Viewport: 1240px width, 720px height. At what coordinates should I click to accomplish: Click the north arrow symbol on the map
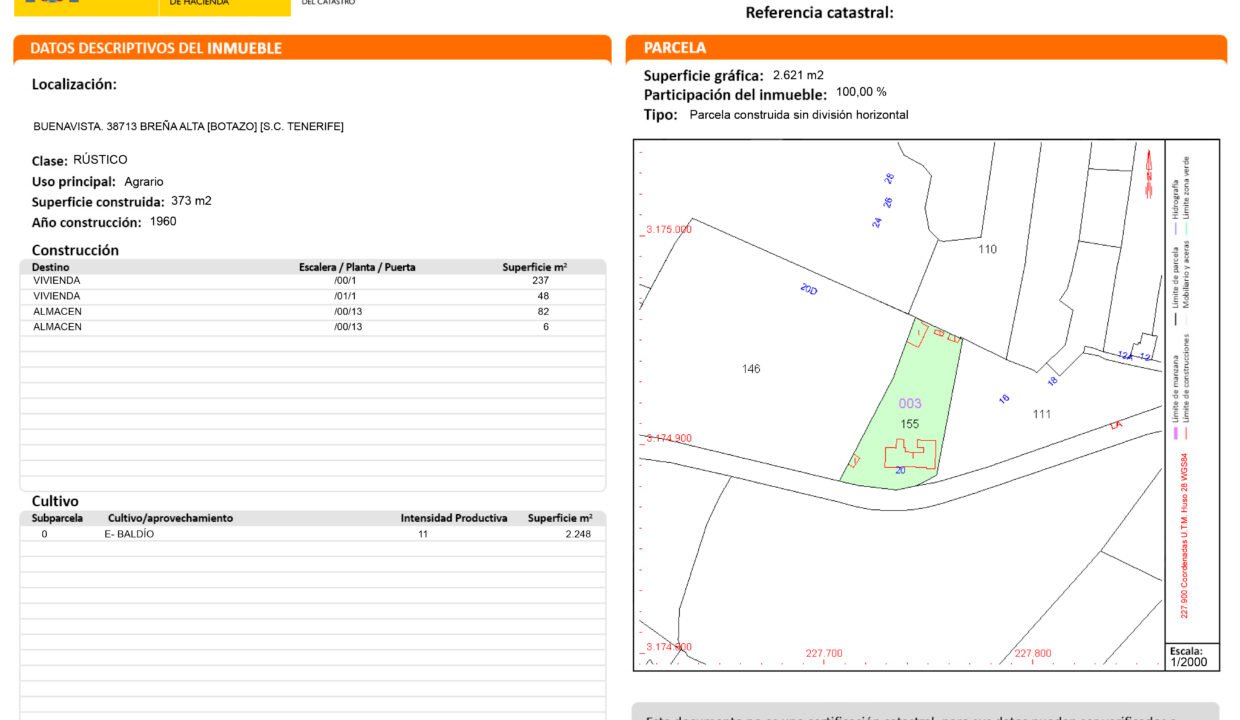click(1148, 172)
